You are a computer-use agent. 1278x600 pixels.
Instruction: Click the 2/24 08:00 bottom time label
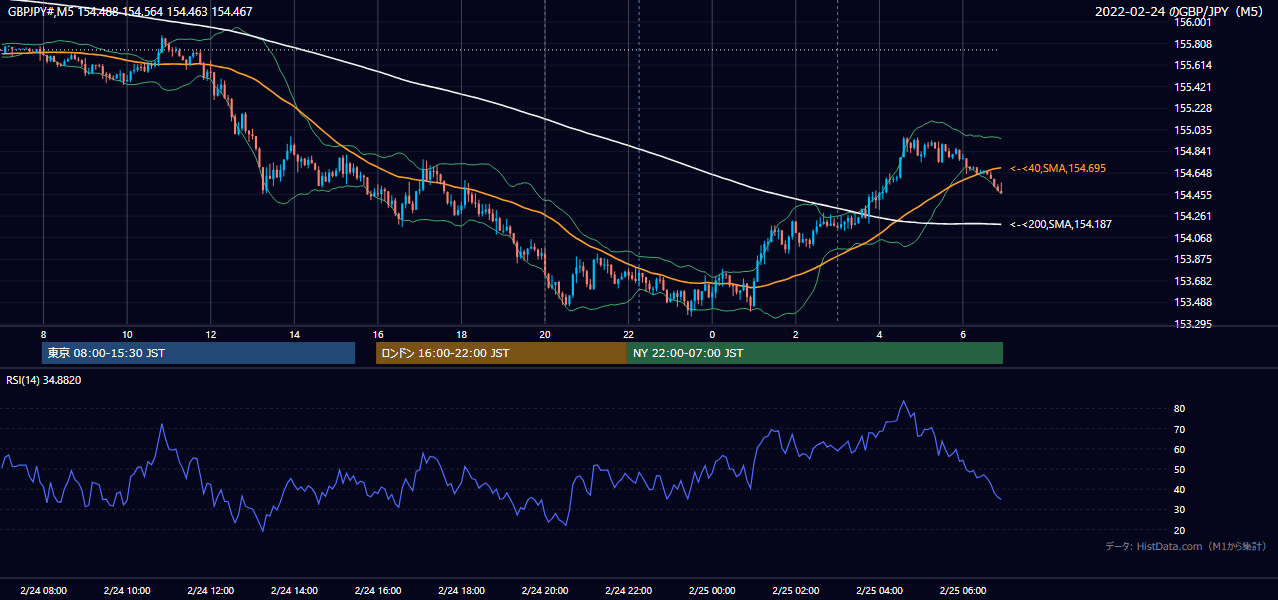pyautogui.click(x=43, y=590)
